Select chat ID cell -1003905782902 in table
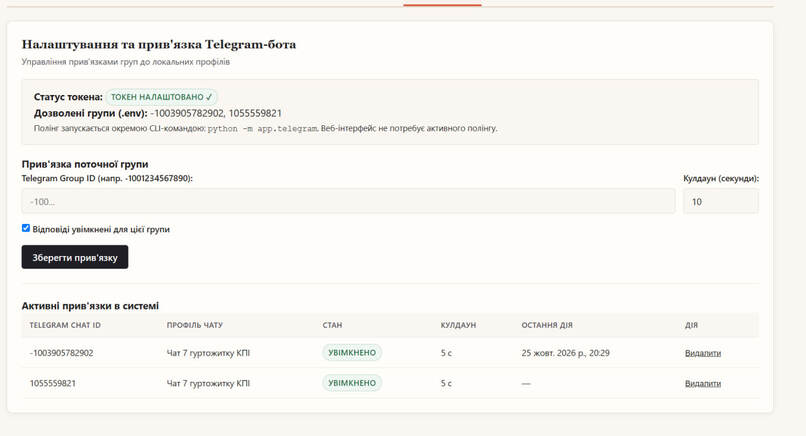 click(61, 353)
